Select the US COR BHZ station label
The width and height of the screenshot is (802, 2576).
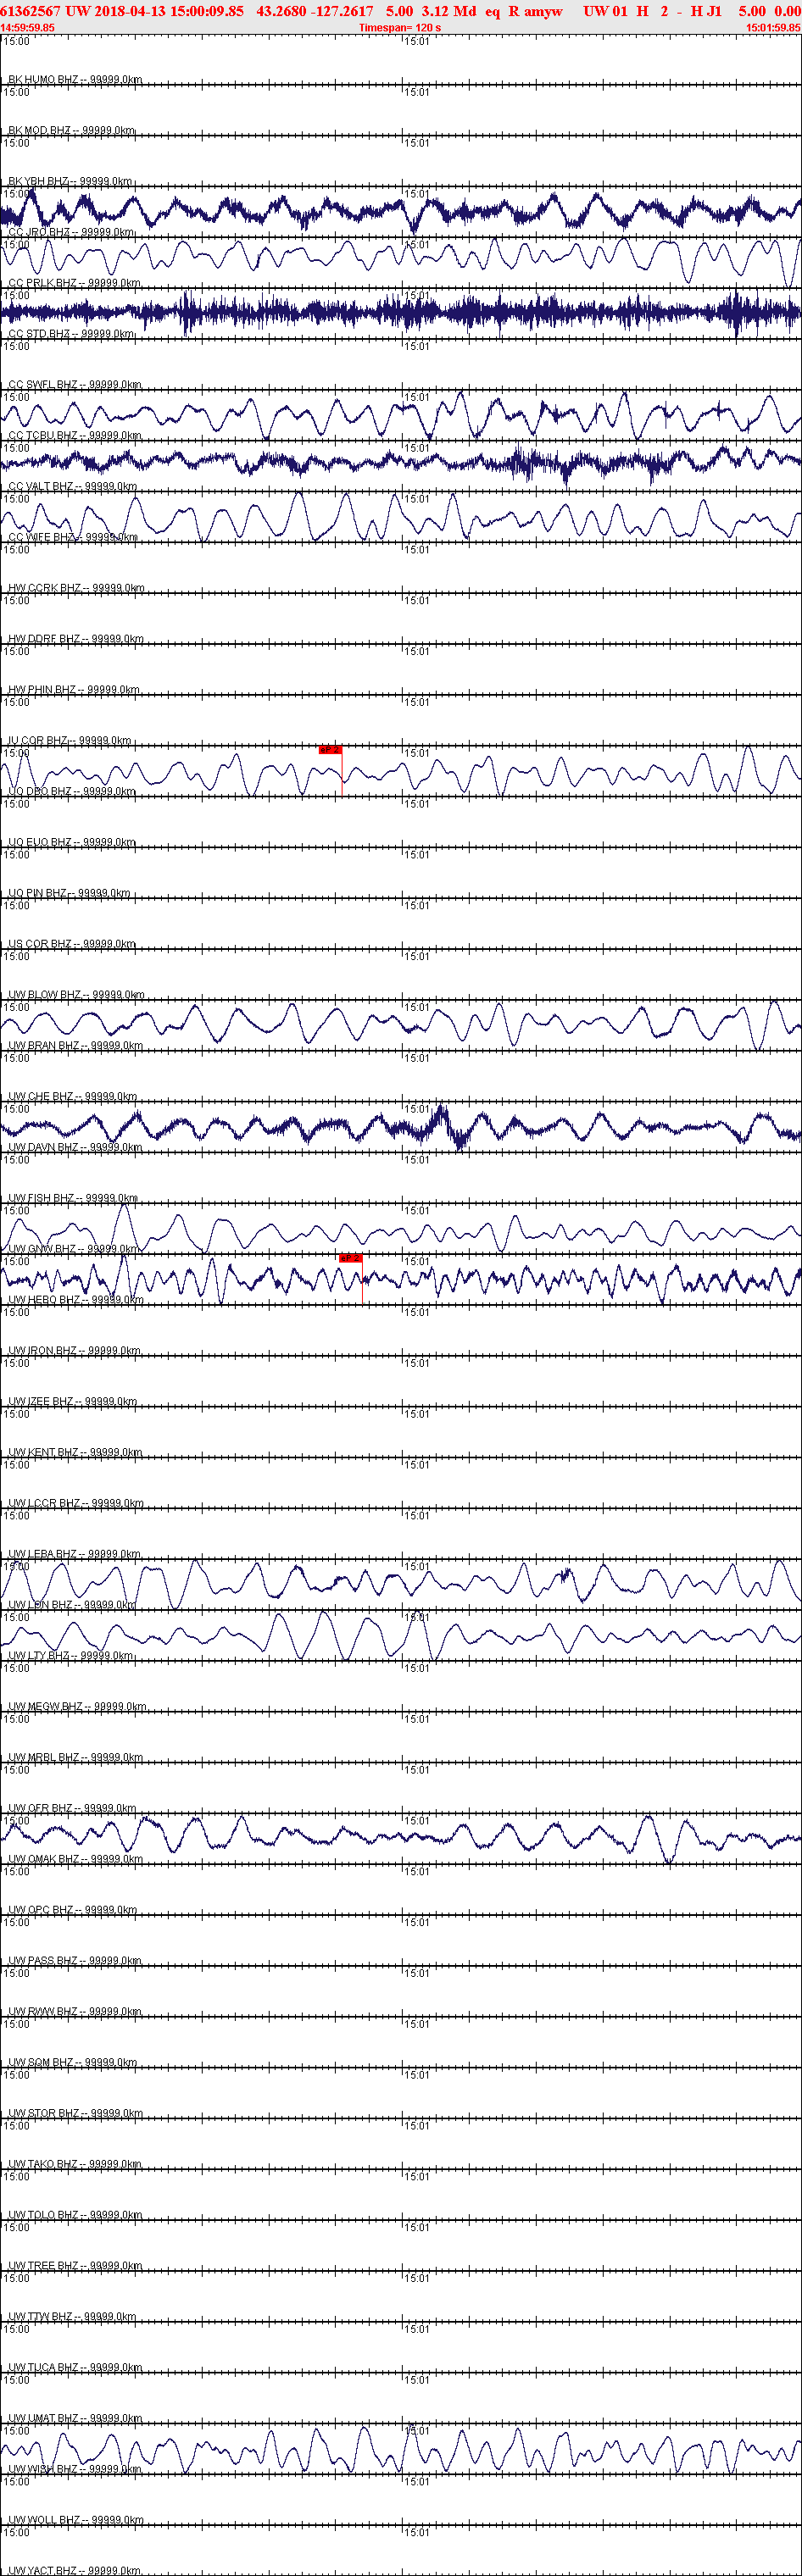pyautogui.click(x=71, y=944)
